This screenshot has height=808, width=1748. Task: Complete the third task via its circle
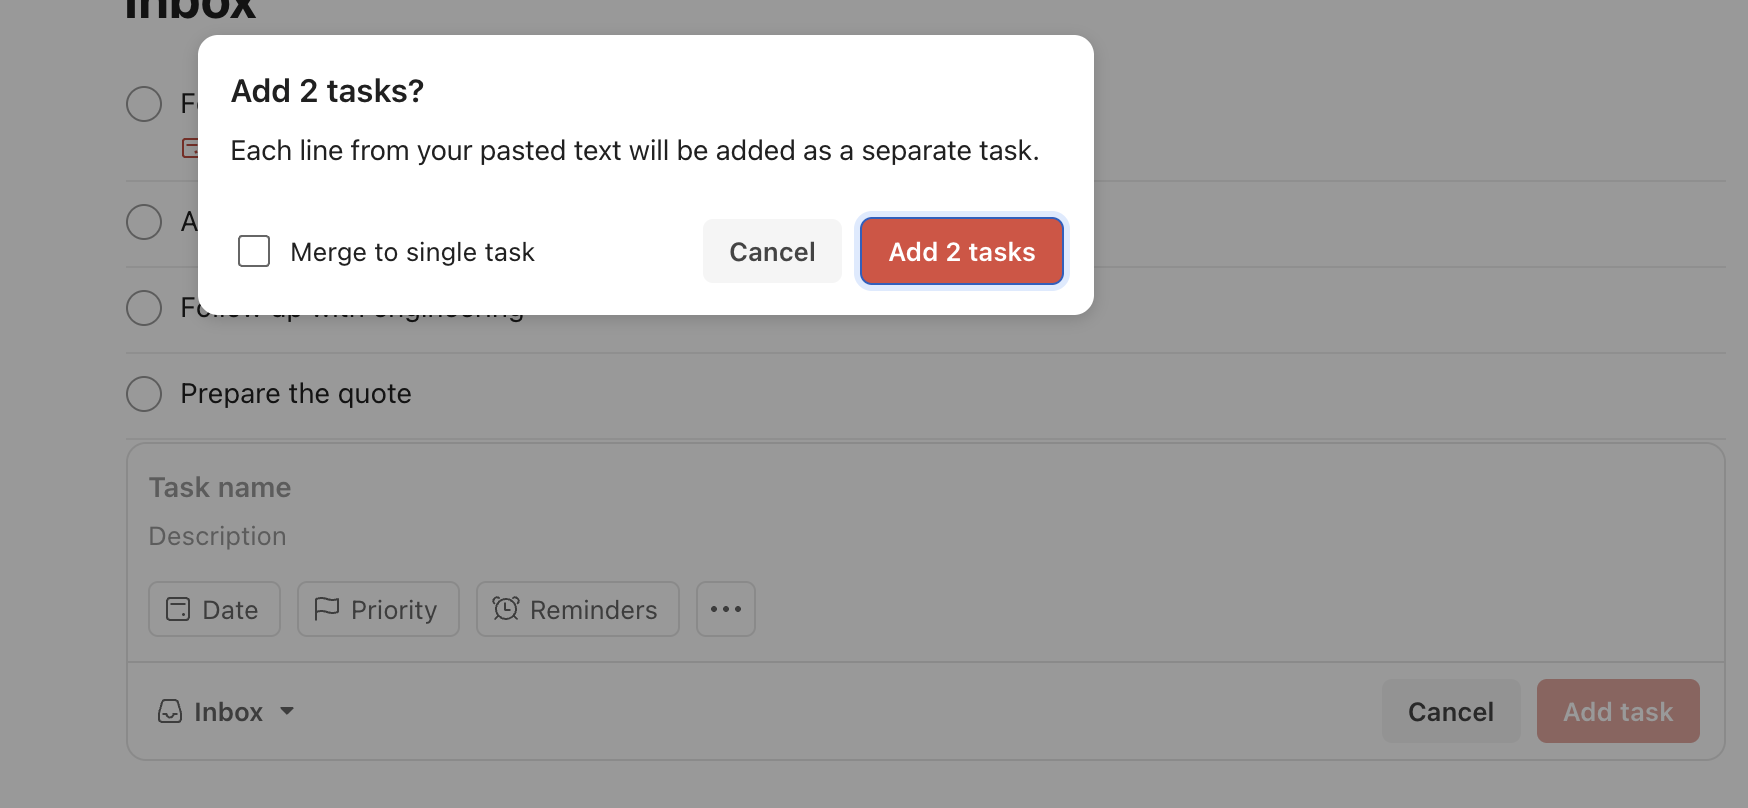tap(144, 308)
